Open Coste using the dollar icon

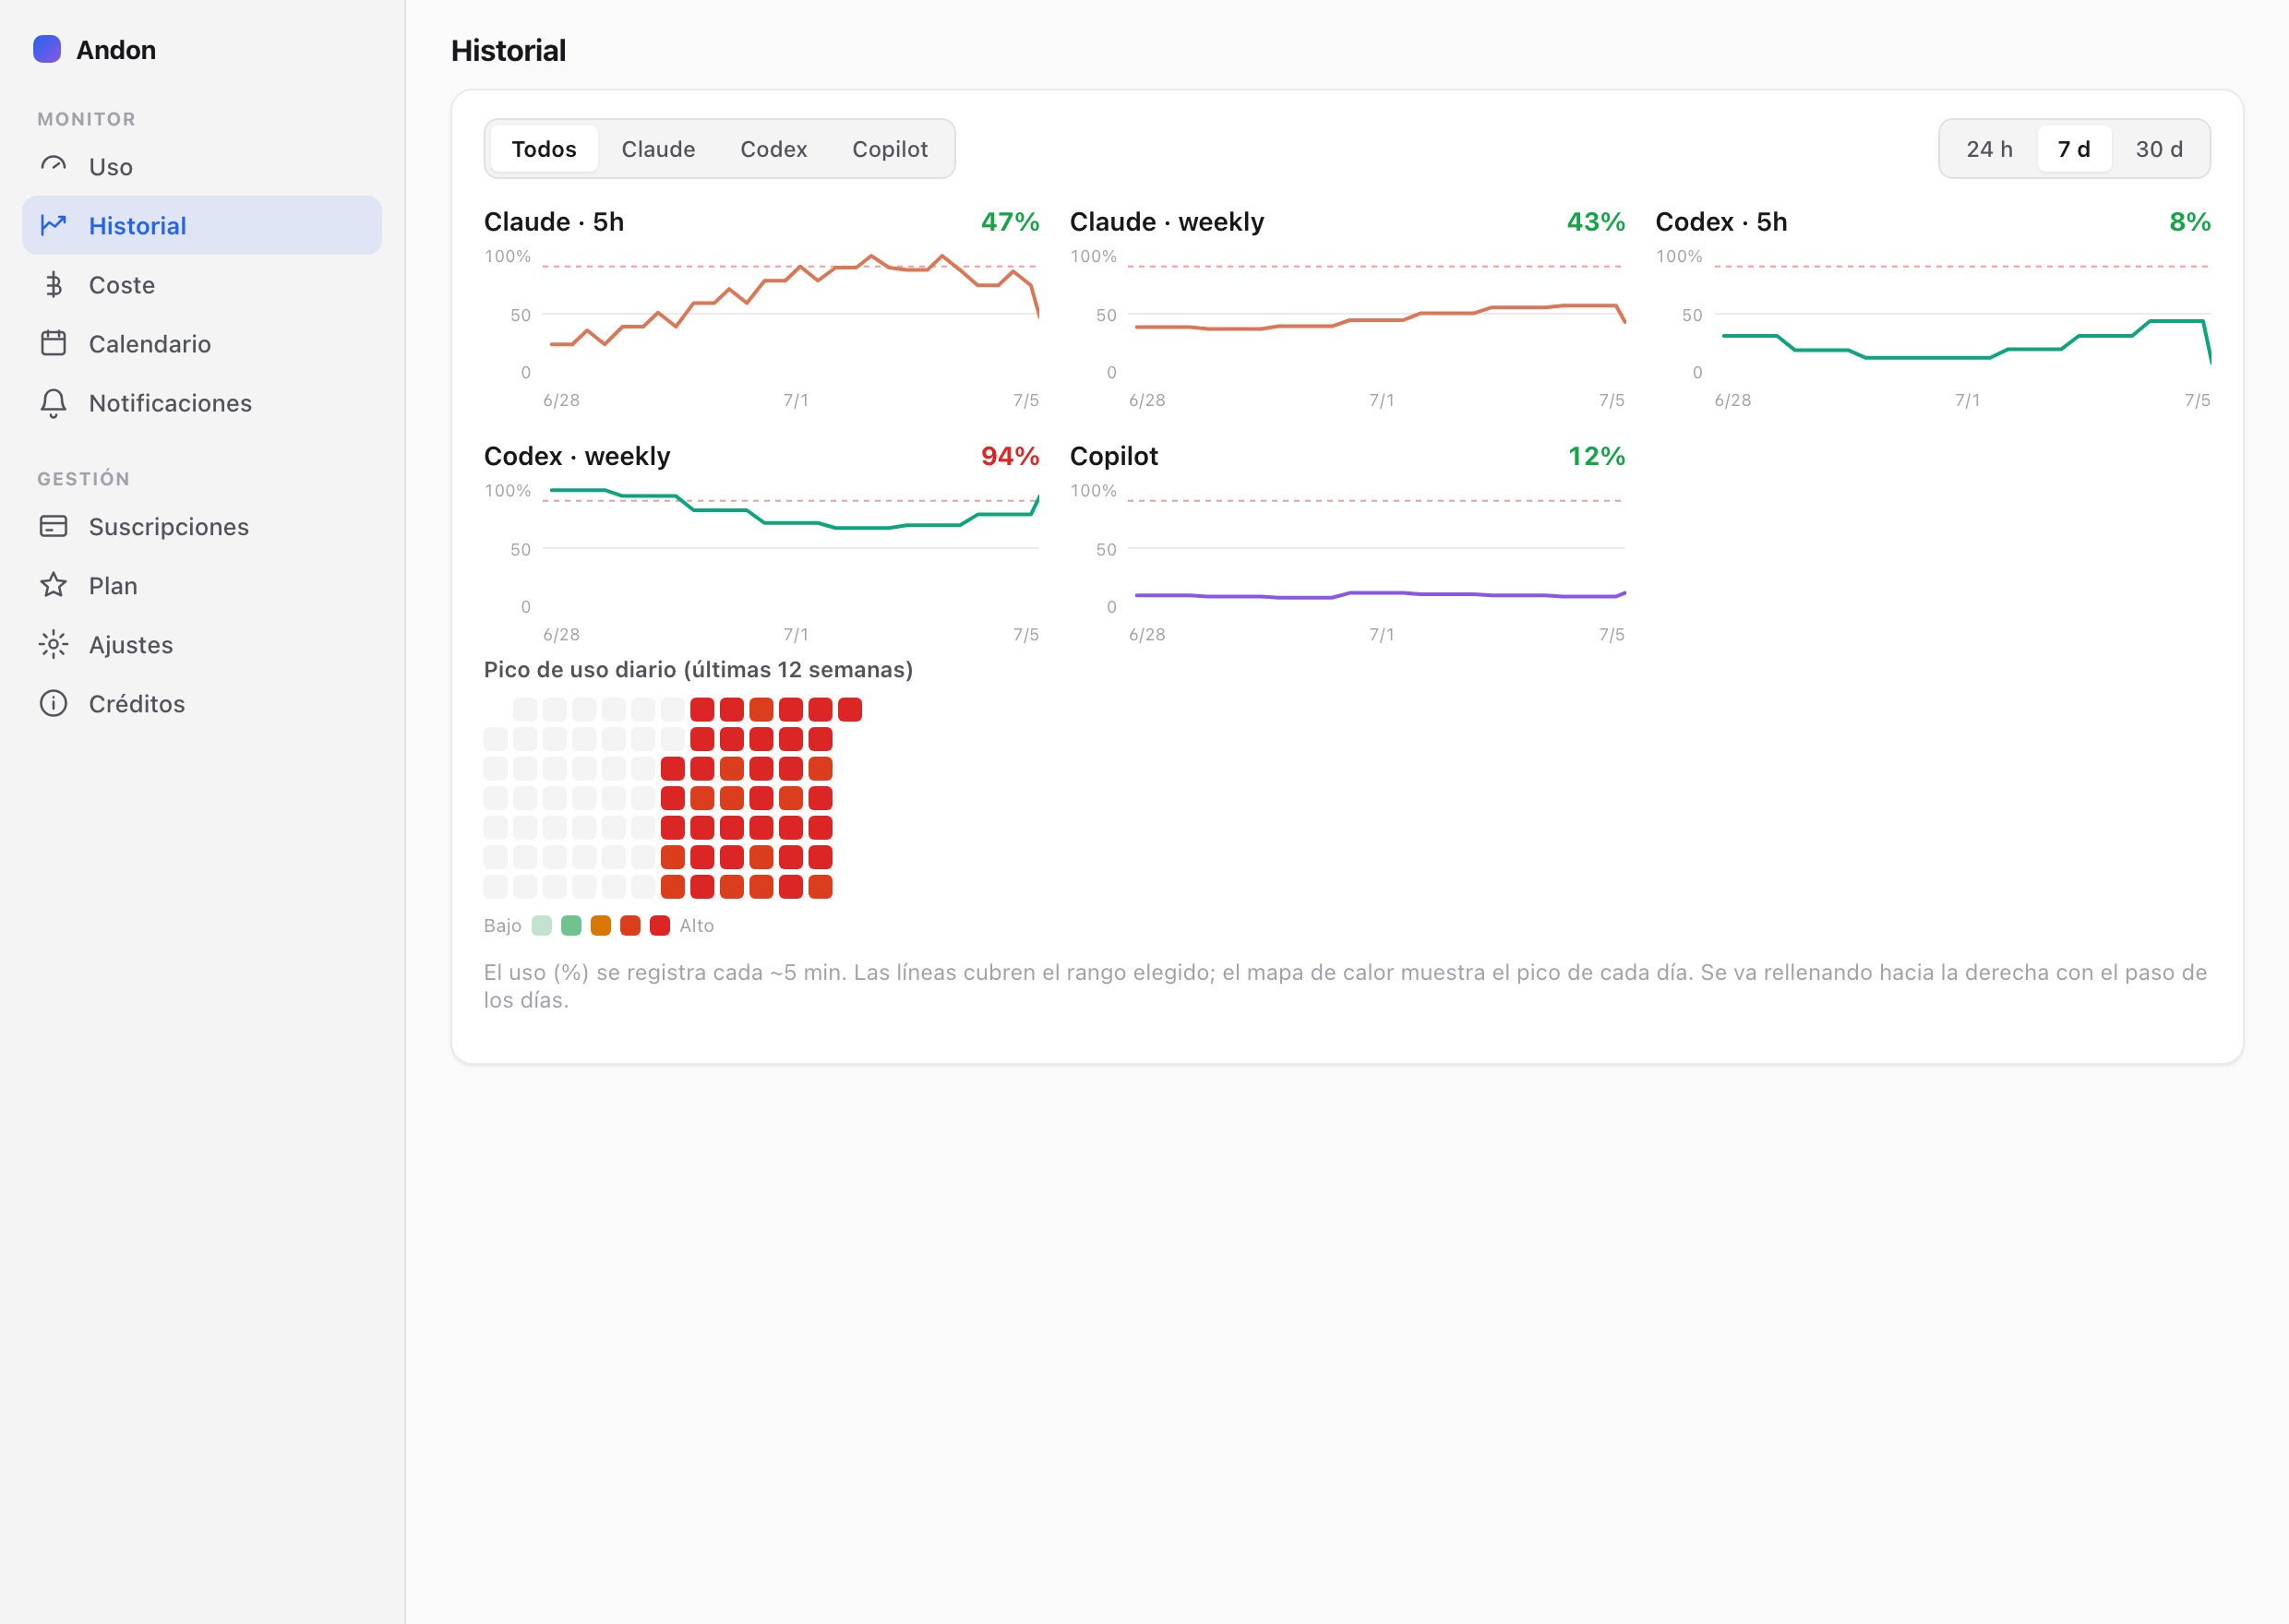pyautogui.click(x=53, y=284)
